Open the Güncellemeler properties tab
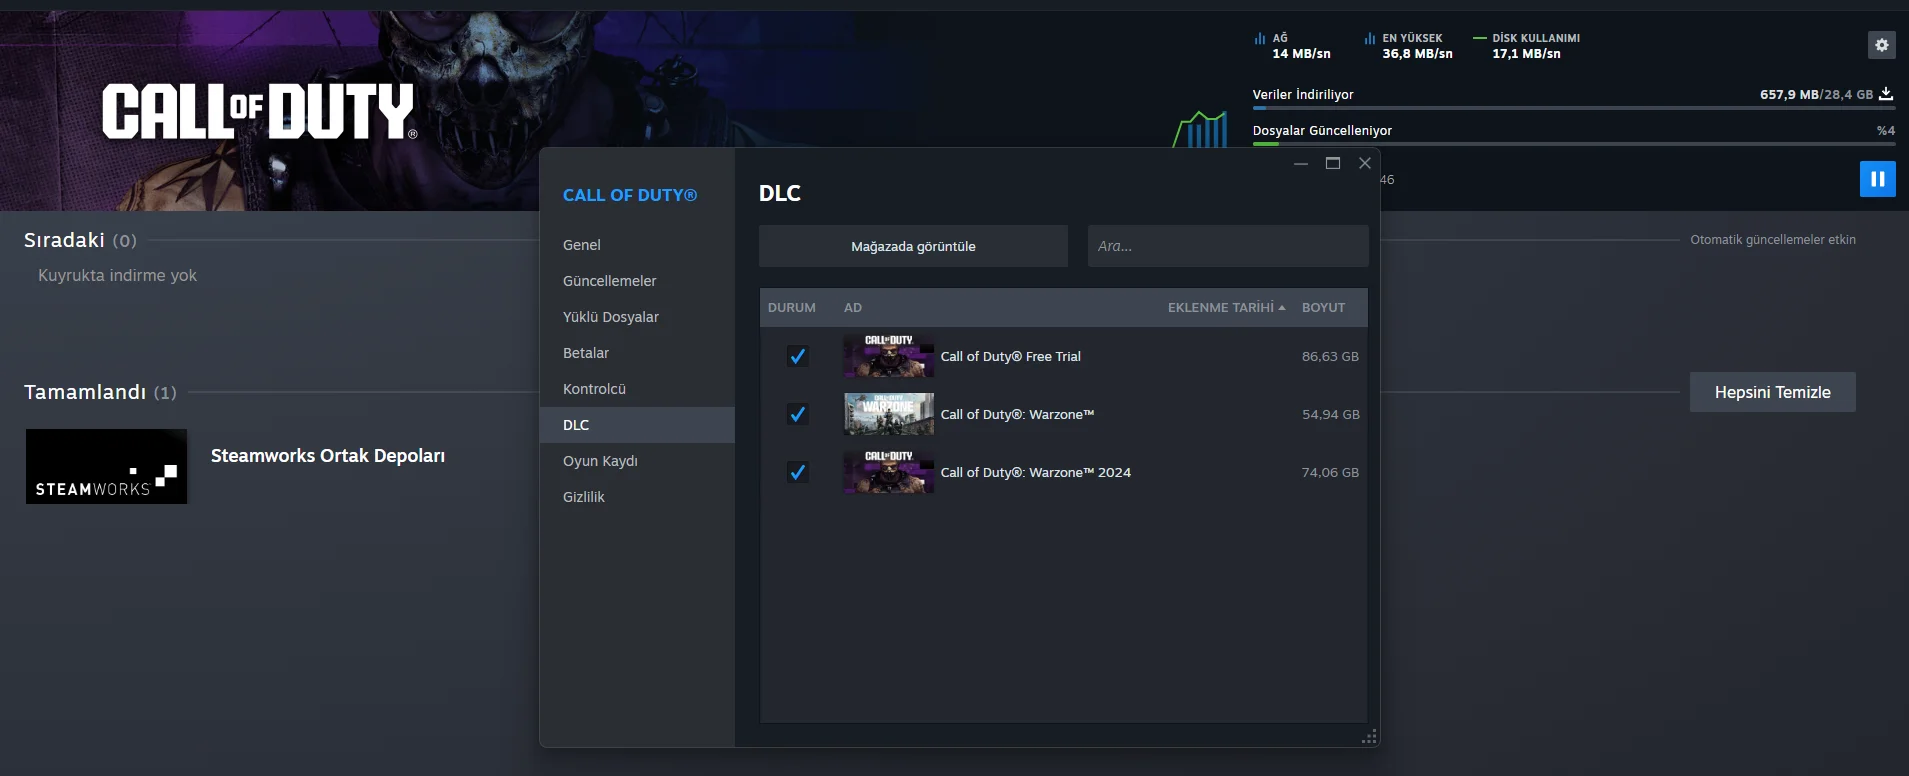 coord(637,281)
